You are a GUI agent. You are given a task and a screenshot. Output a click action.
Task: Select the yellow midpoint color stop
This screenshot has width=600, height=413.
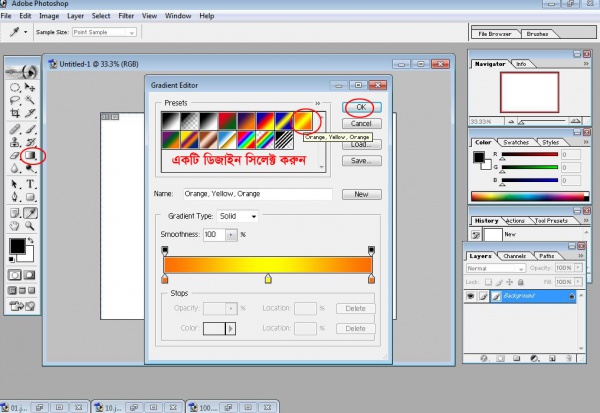tap(268, 279)
